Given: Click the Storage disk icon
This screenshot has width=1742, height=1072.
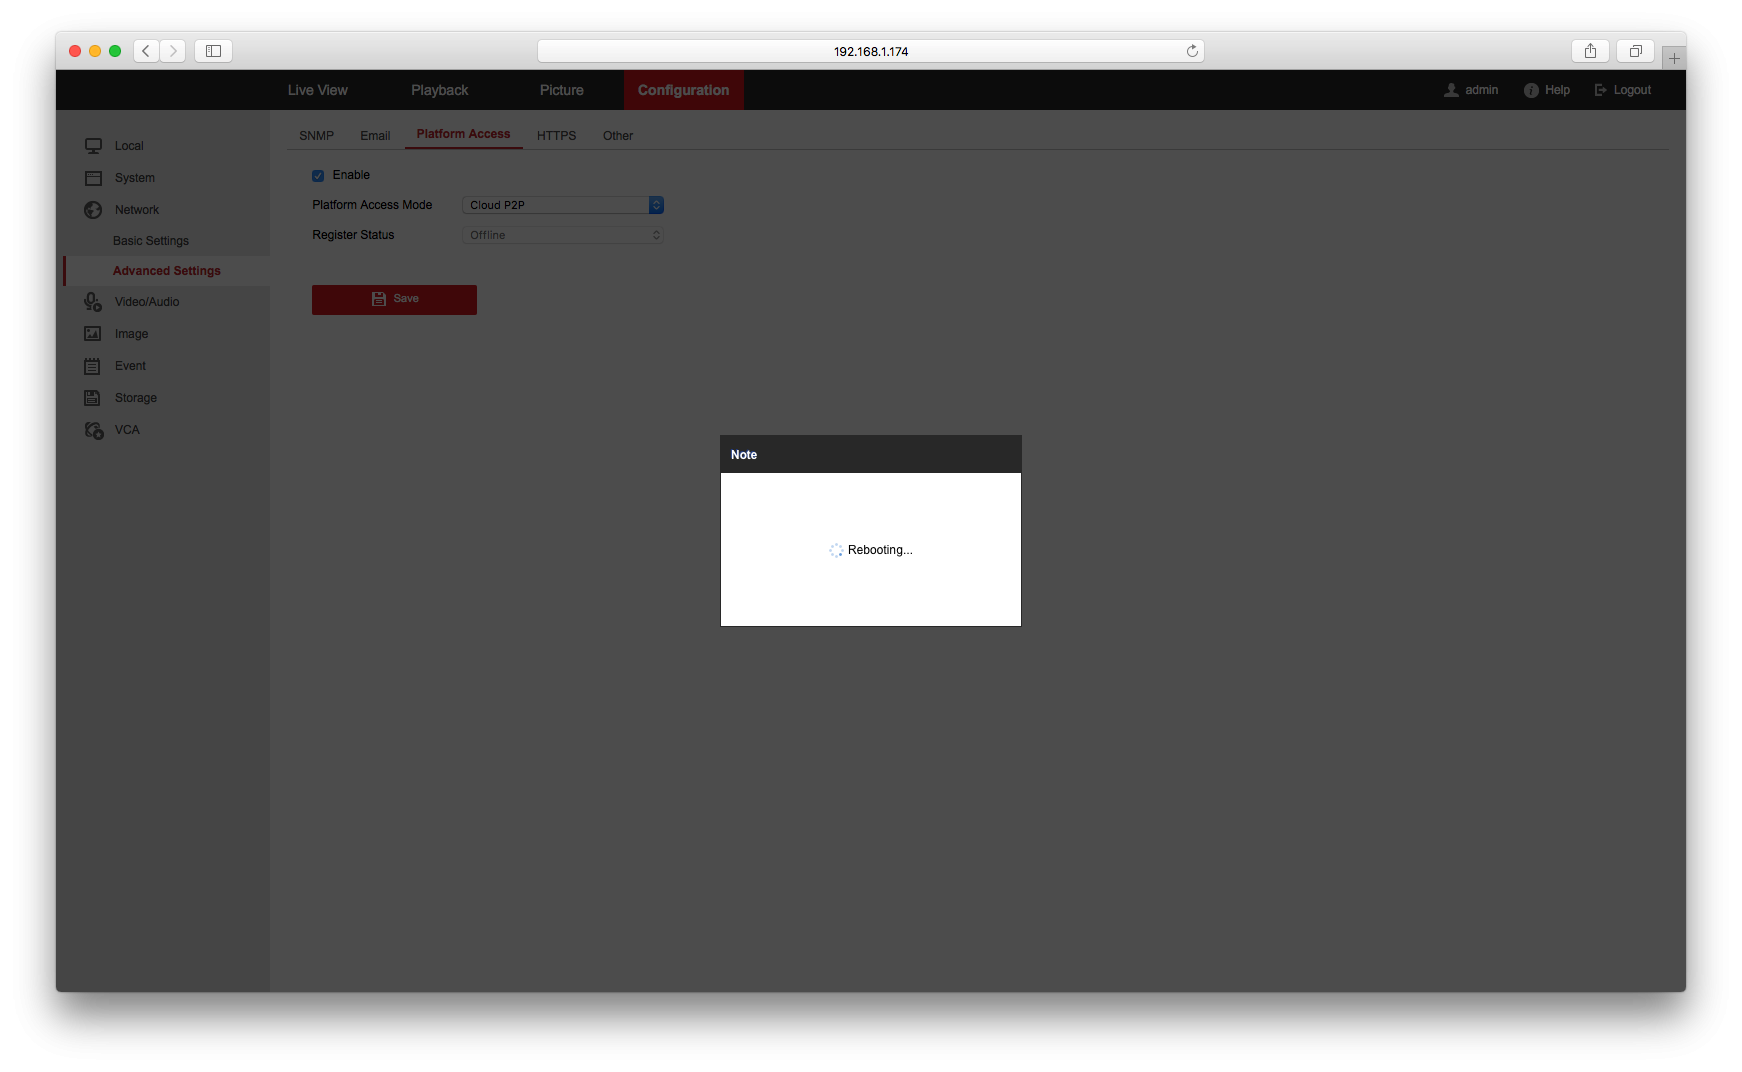Looking at the screenshot, I should point(93,398).
